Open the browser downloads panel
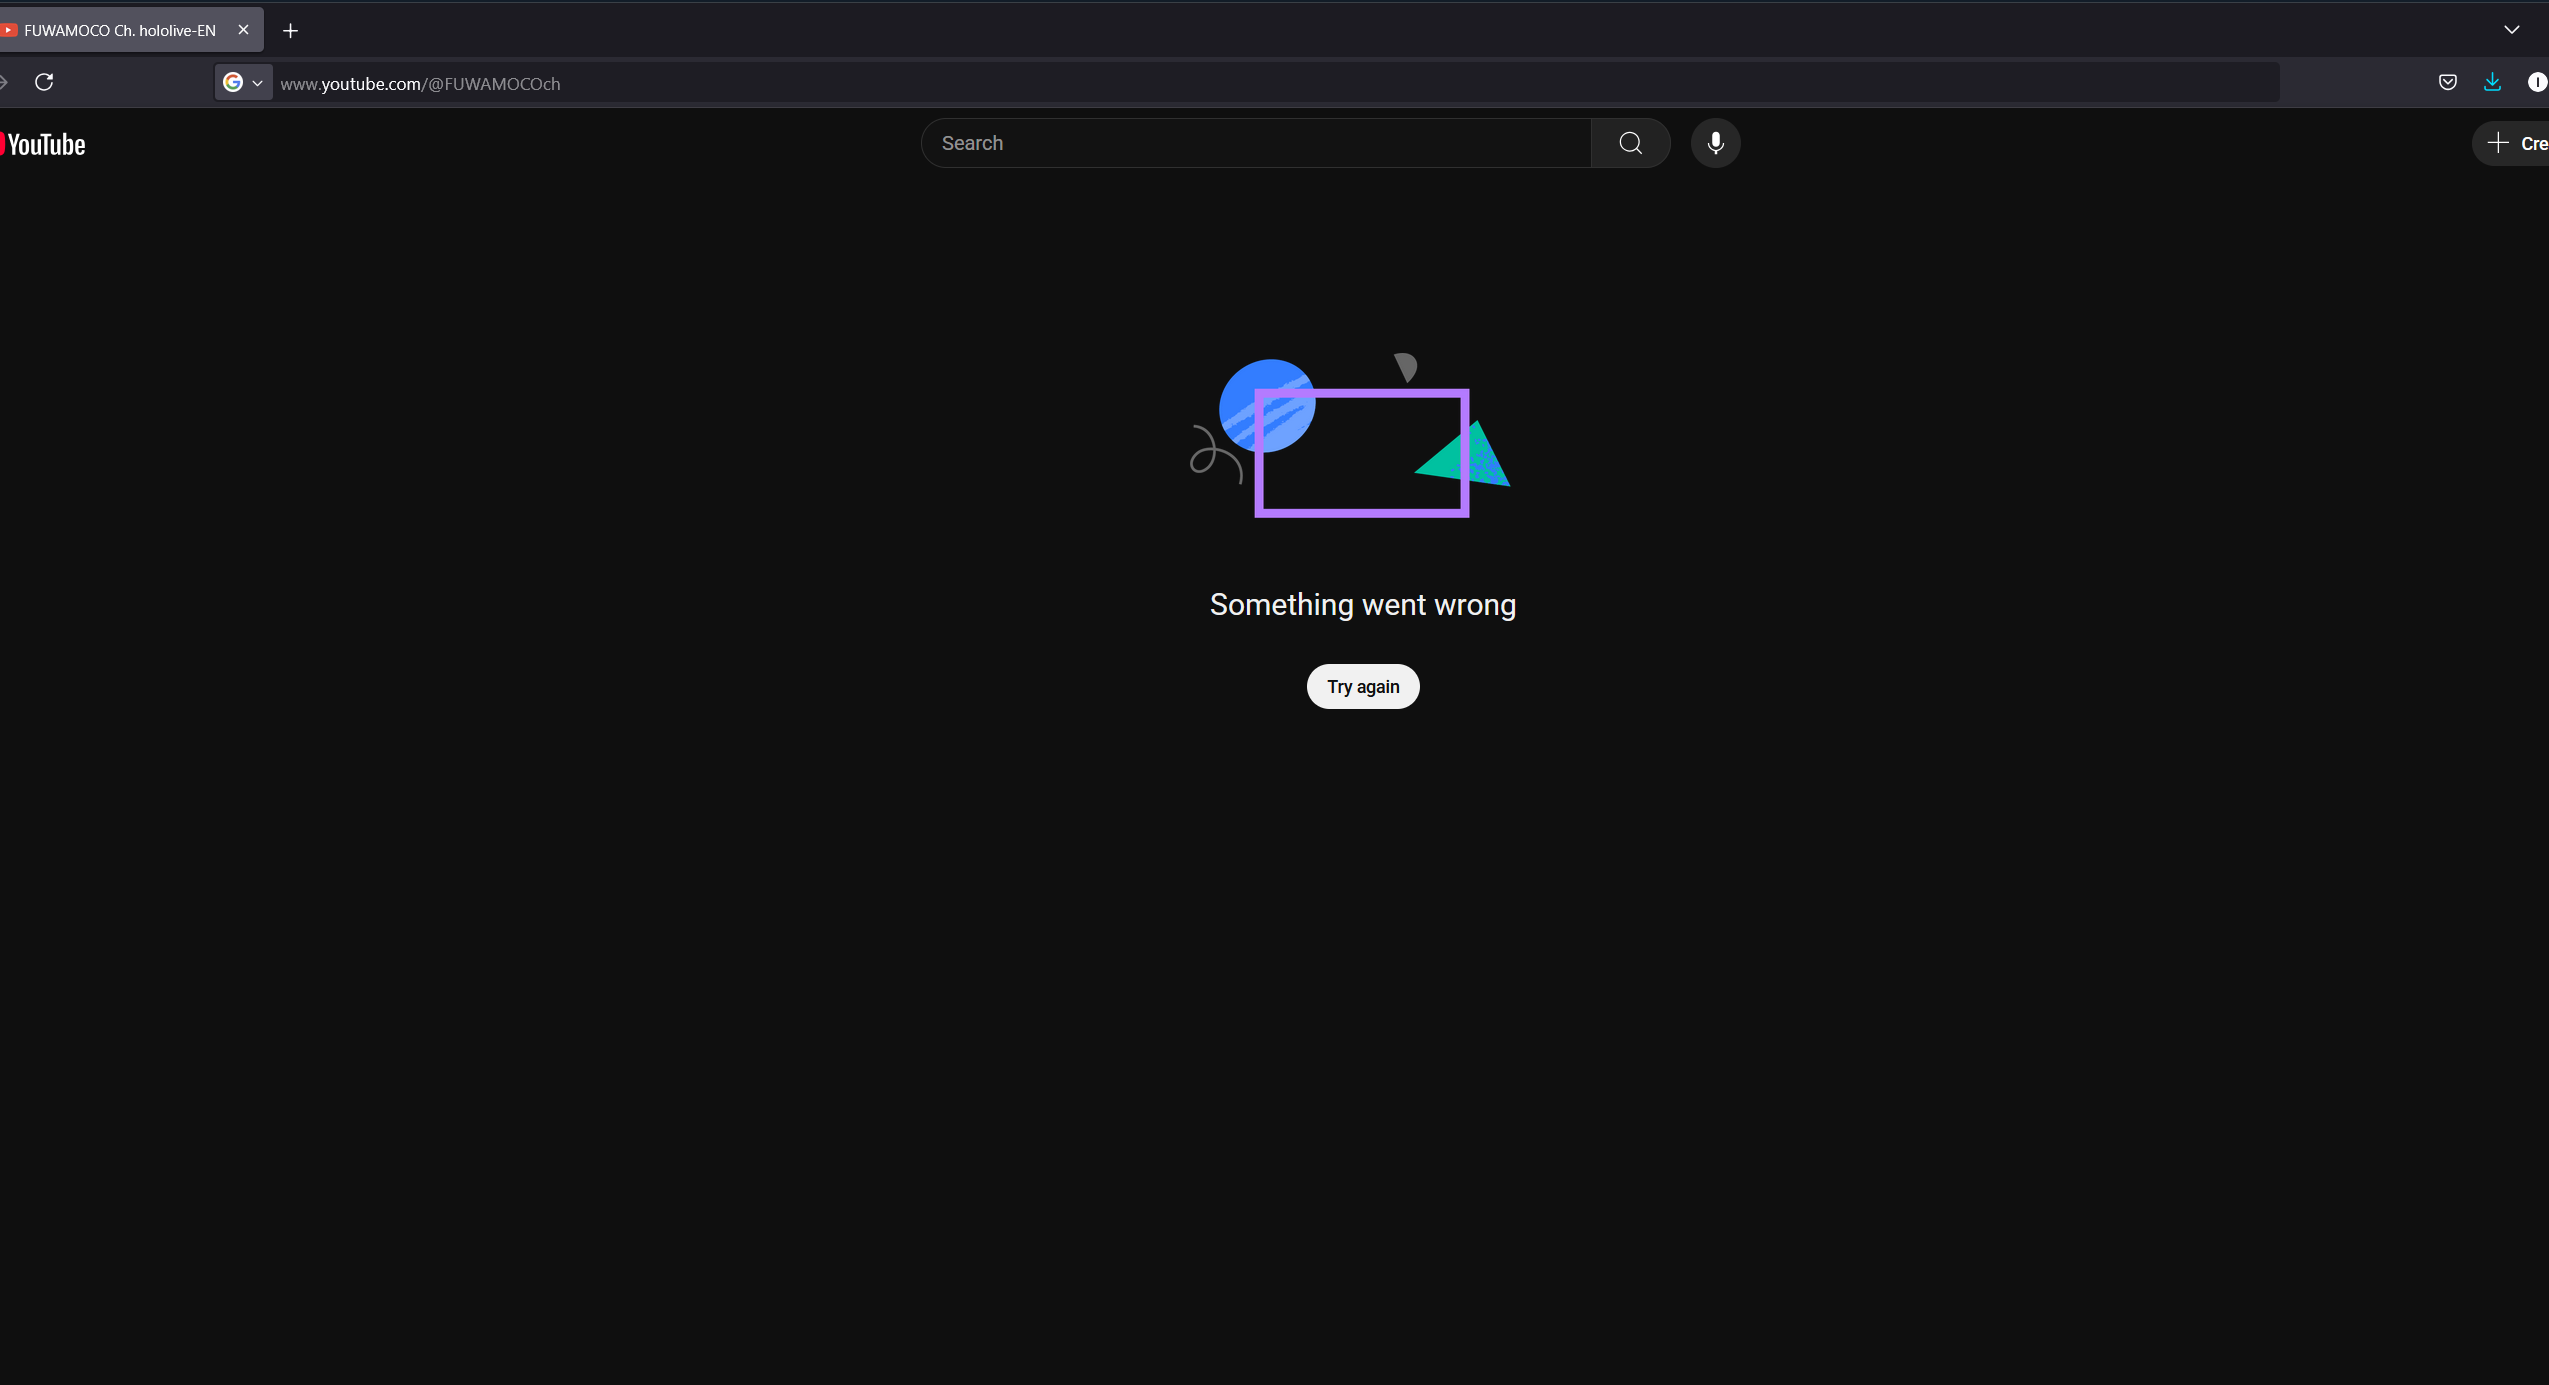This screenshot has width=2549, height=1385. [2492, 82]
